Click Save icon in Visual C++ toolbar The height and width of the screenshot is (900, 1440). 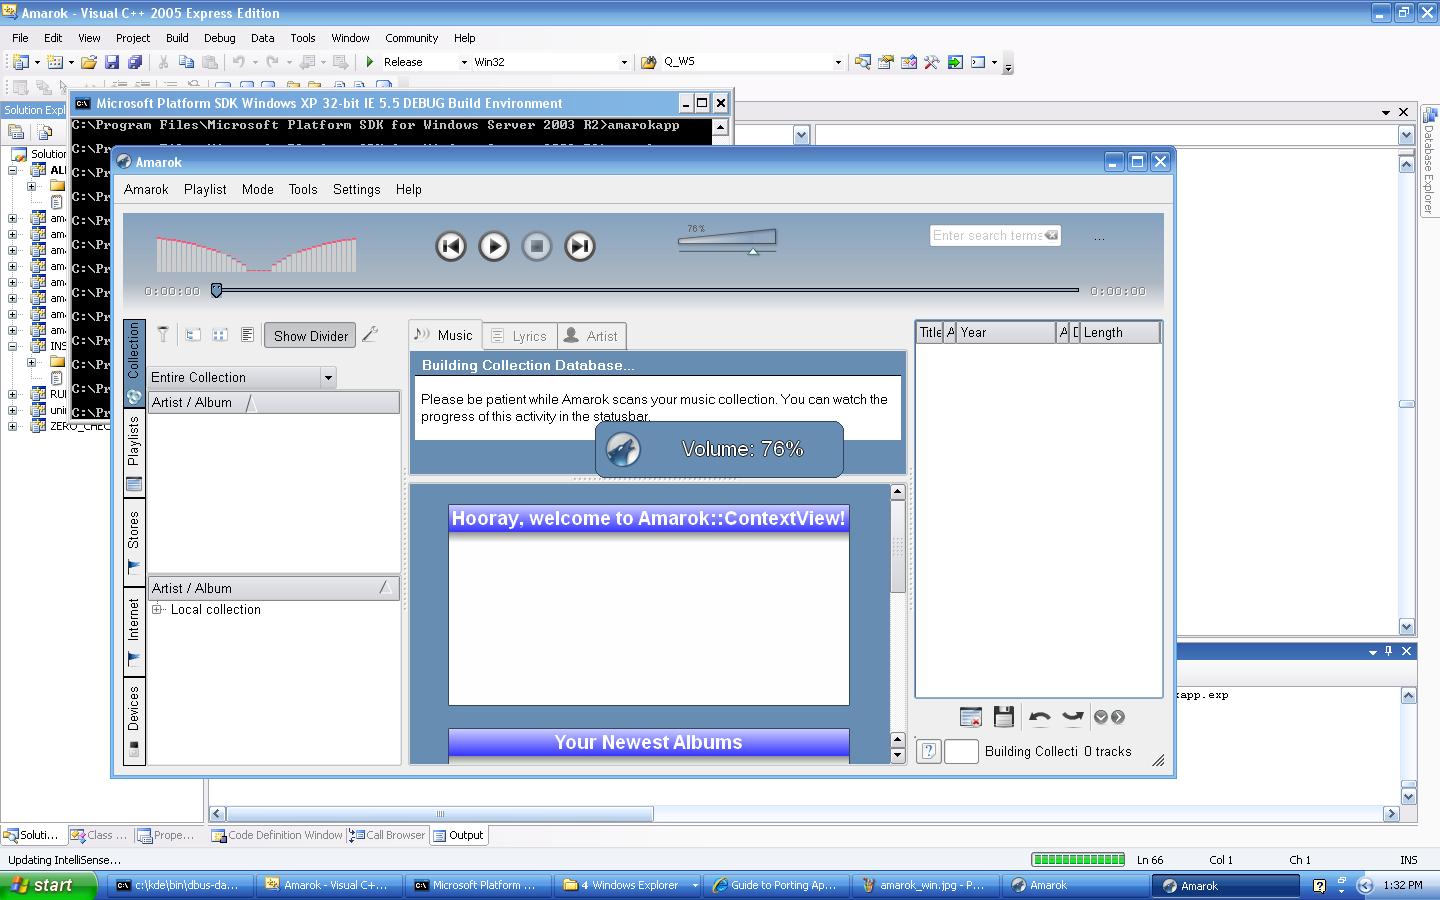[x=112, y=62]
